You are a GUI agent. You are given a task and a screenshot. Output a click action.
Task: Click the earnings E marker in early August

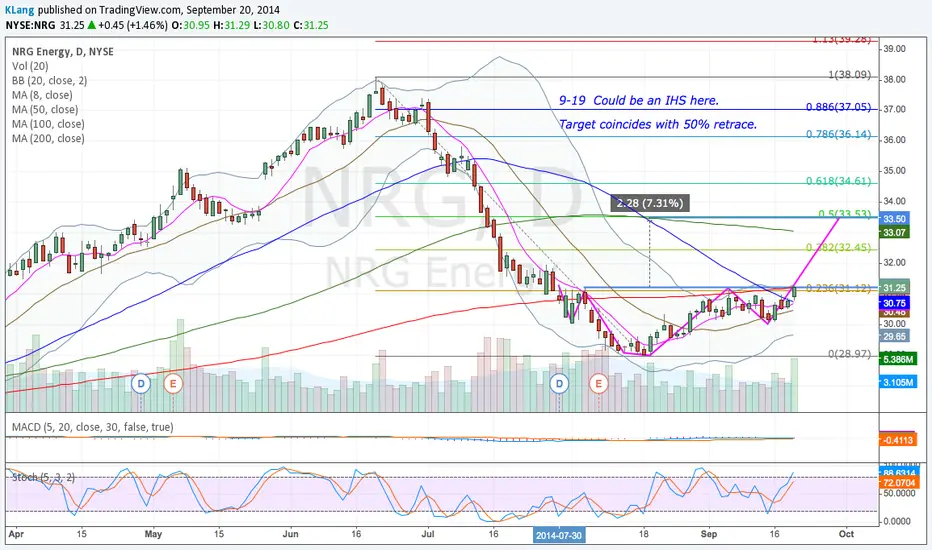click(x=599, y=384)
